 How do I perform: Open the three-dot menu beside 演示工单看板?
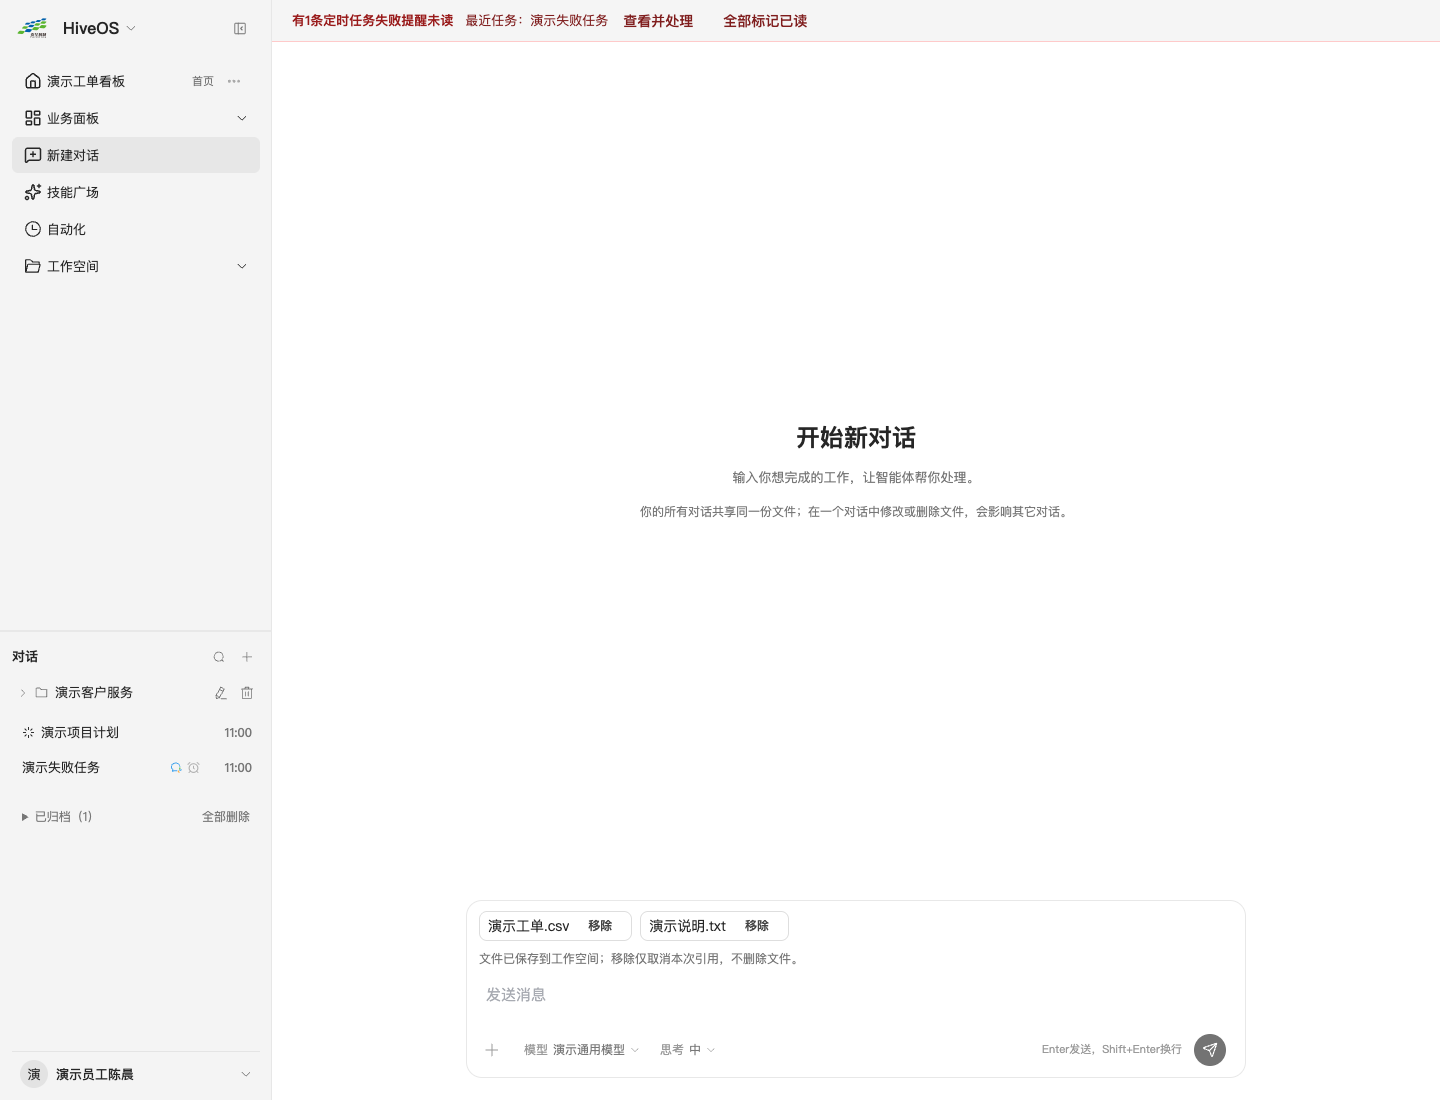tap(234, 81)
